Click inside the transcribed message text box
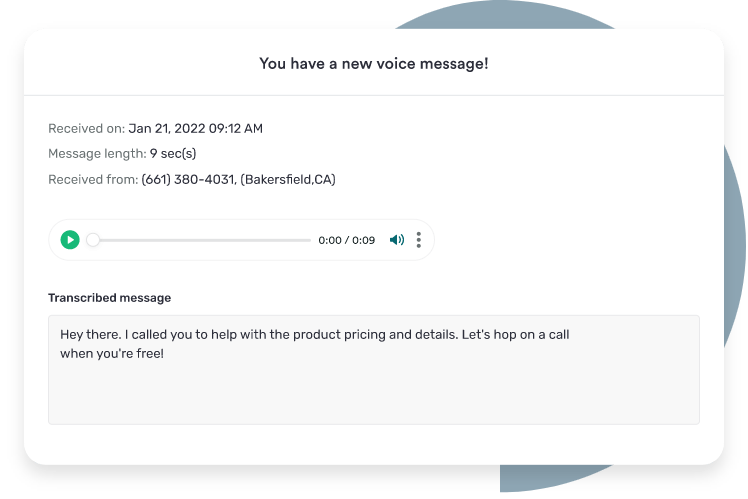This screenshot has width=748, height=499. pyautogui.click(x=374, y=370)
